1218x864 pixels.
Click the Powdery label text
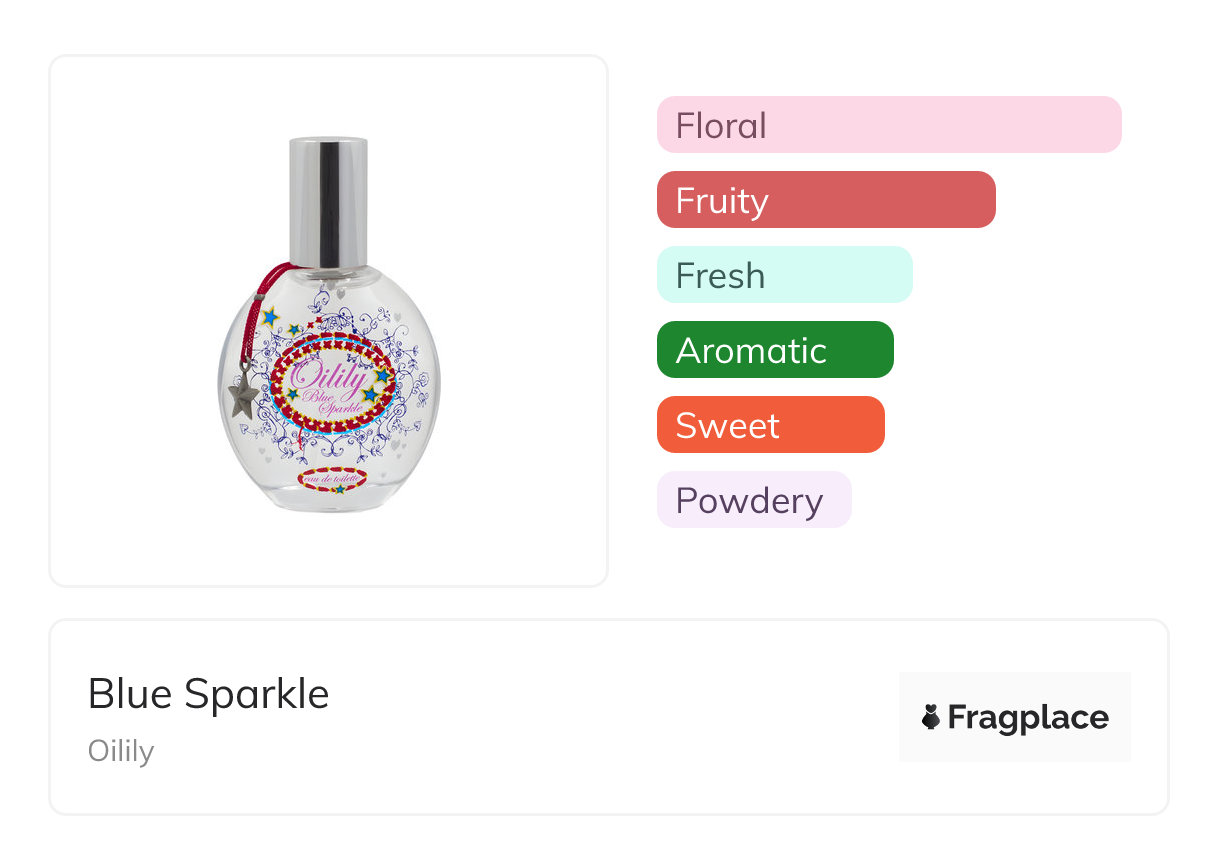(x=749, y=501)
